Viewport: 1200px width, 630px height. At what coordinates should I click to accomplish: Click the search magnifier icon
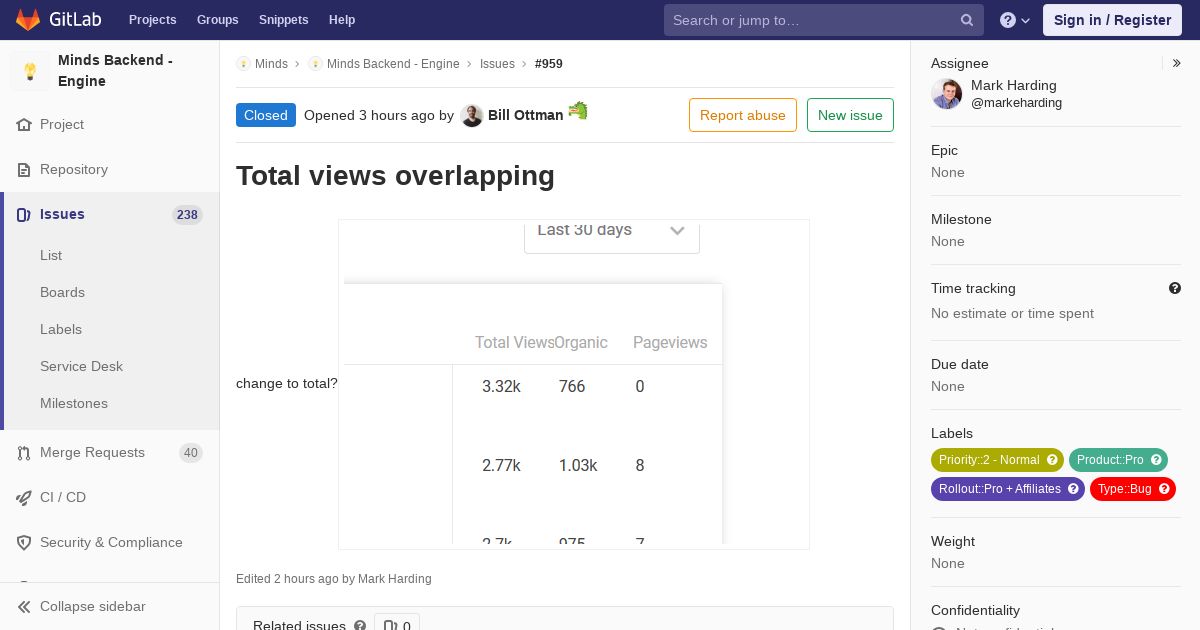(967, 20)
